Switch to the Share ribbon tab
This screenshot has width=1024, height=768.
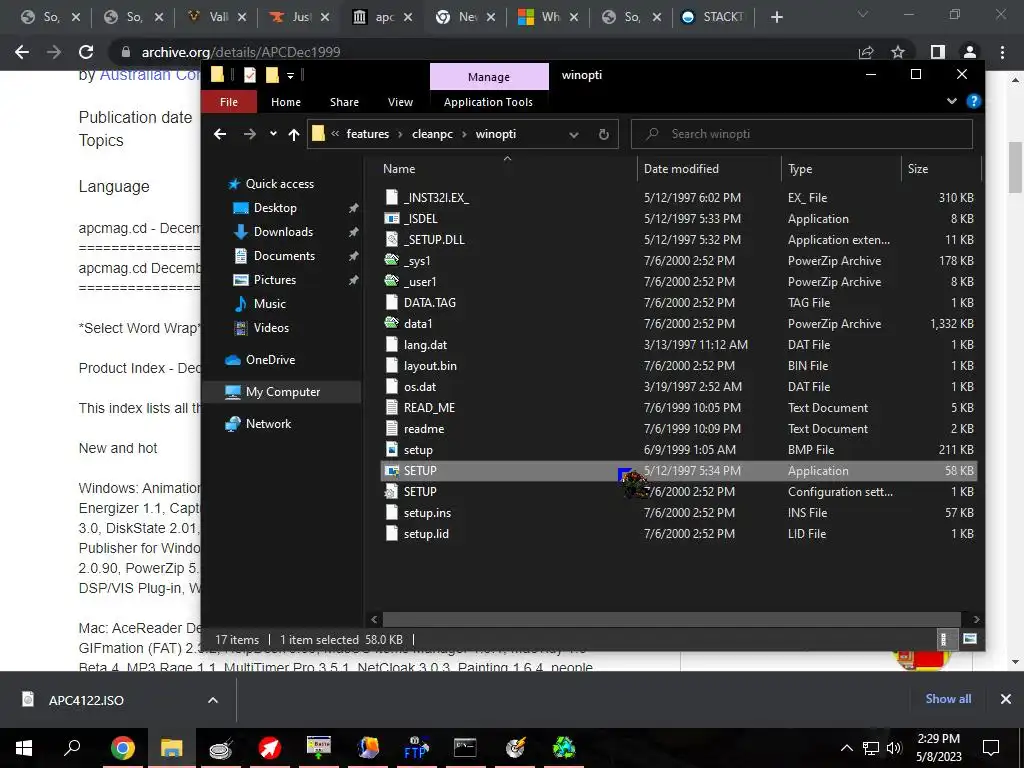(x=344, y=102)
